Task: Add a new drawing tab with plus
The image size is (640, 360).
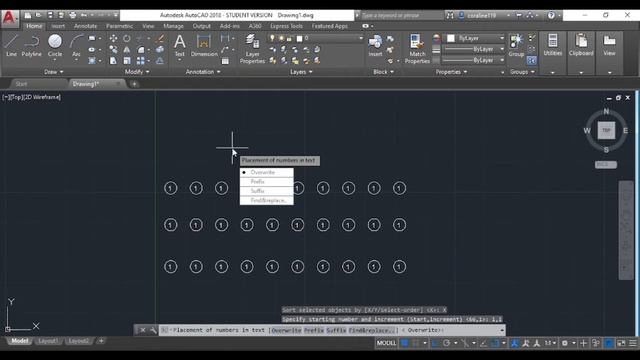Action: click(x=134, y=84)
